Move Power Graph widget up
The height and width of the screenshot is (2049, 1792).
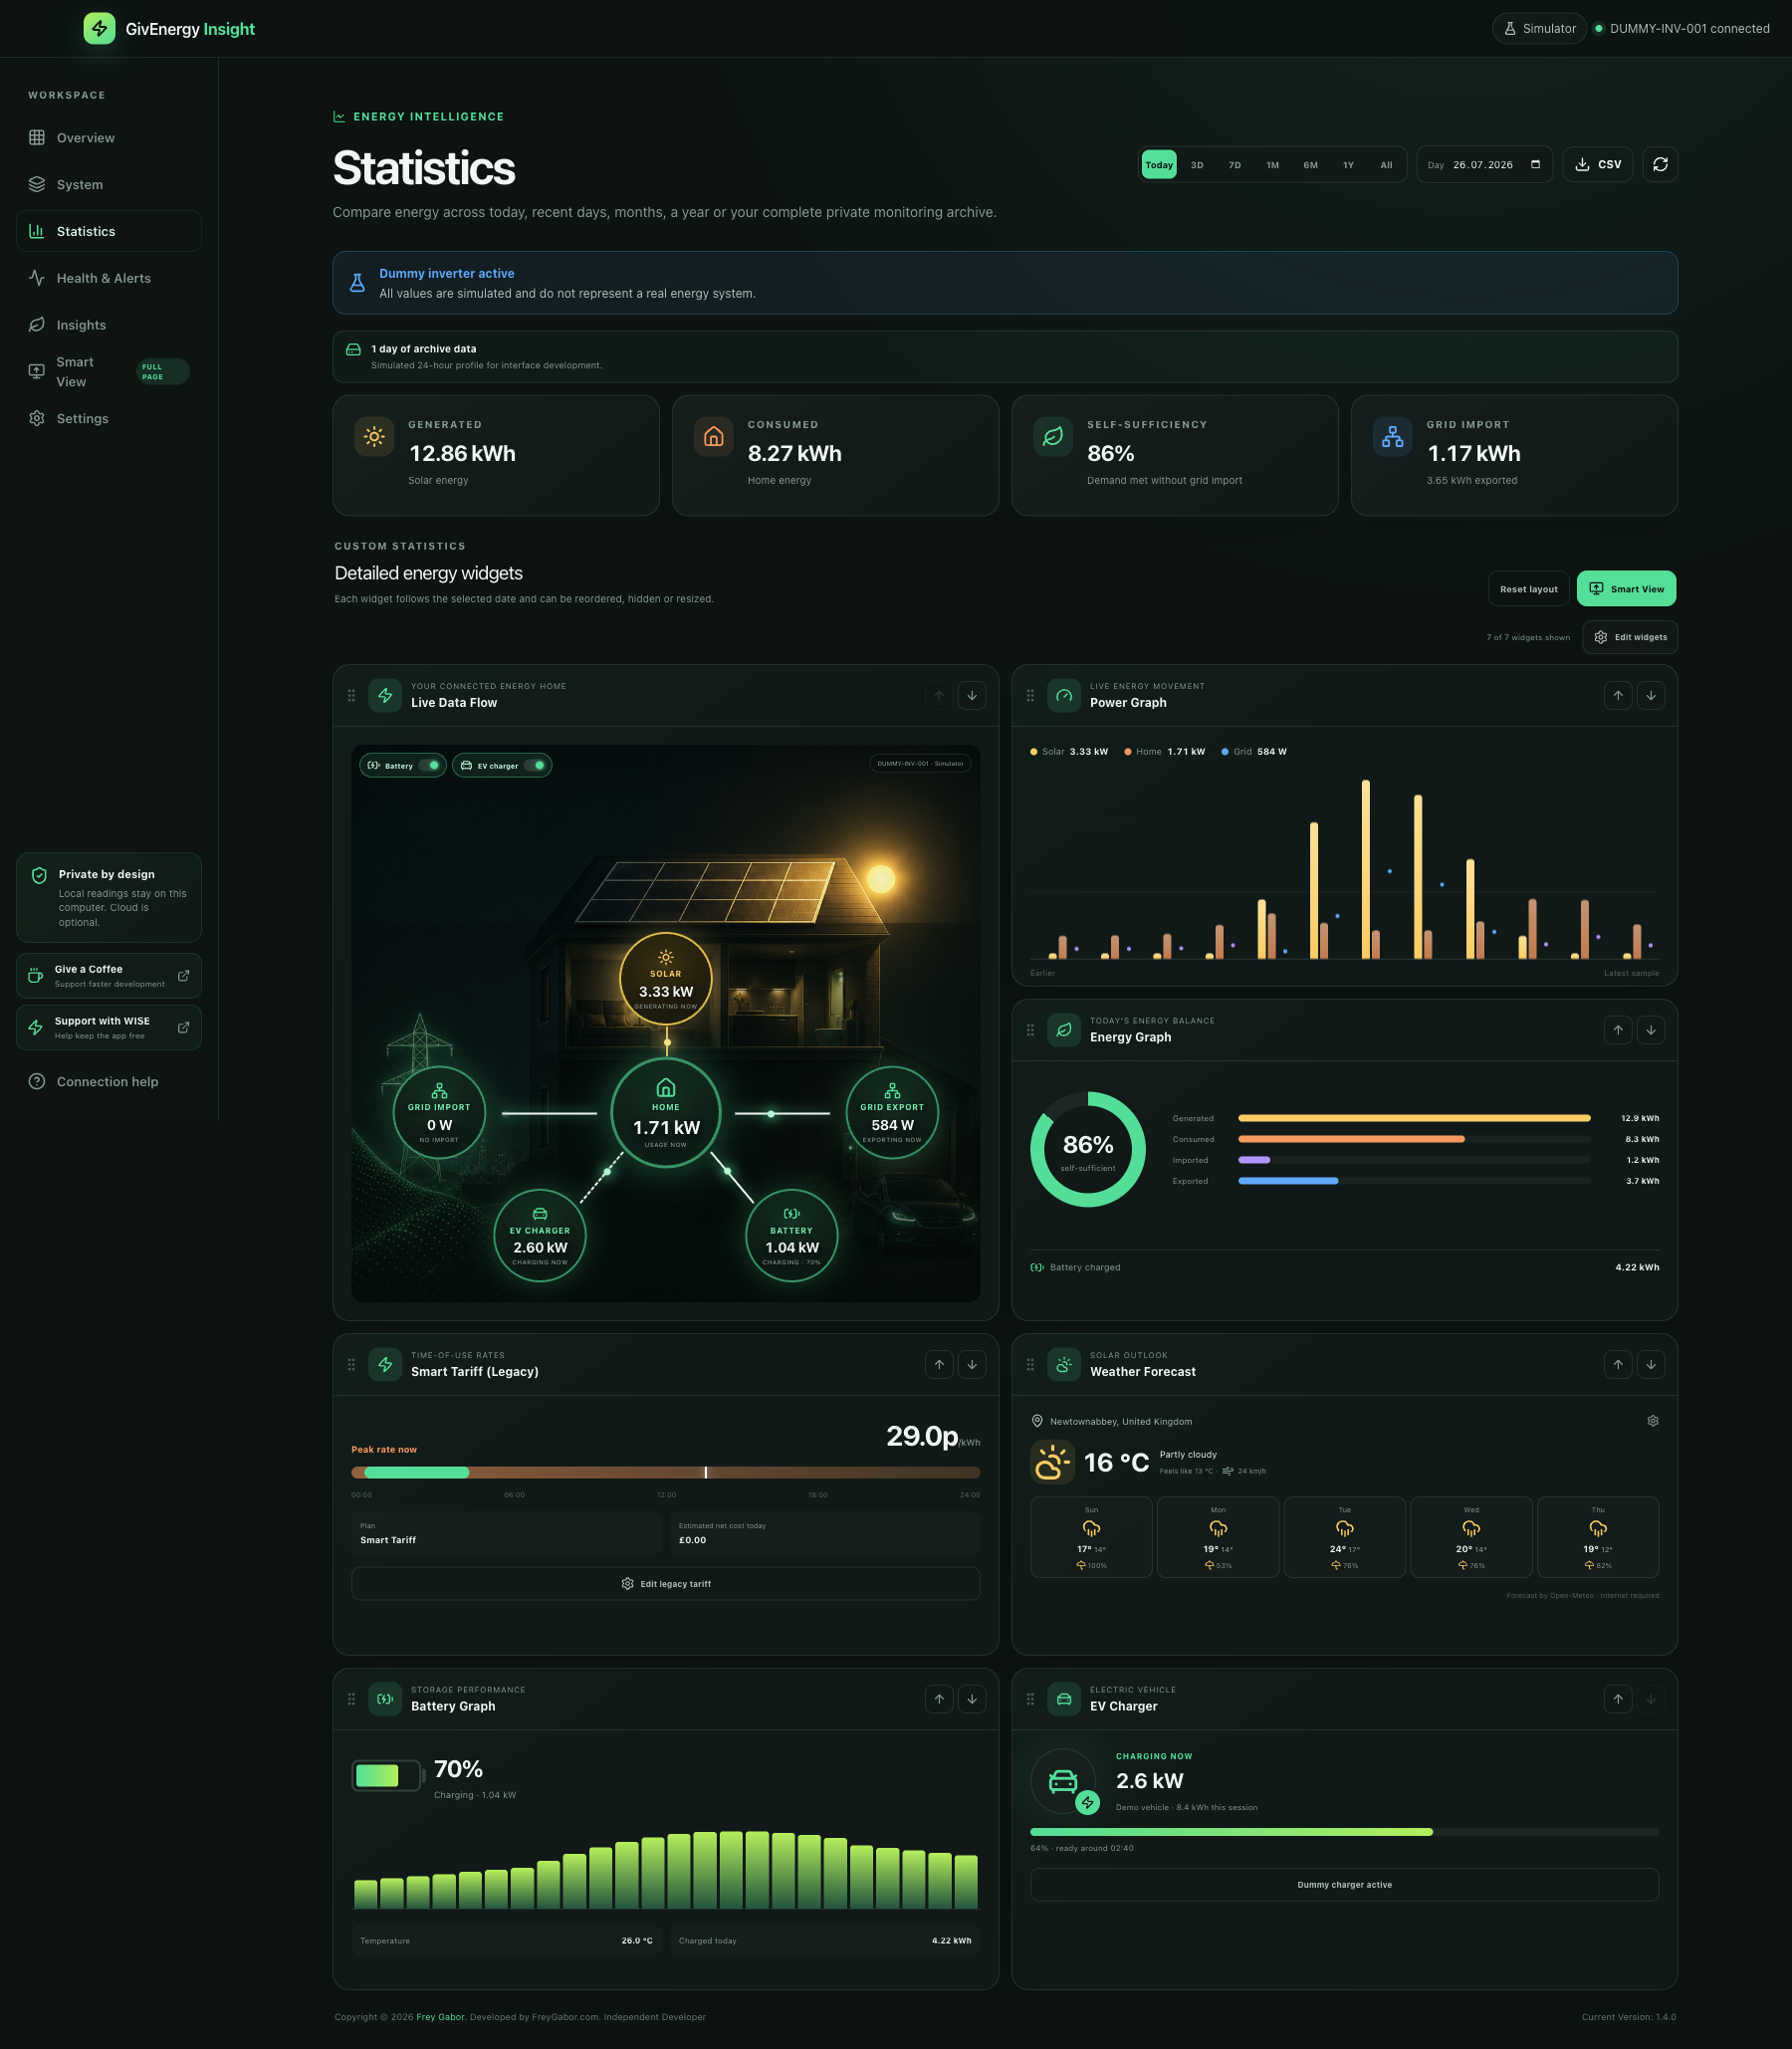(x=1617, y=695)
